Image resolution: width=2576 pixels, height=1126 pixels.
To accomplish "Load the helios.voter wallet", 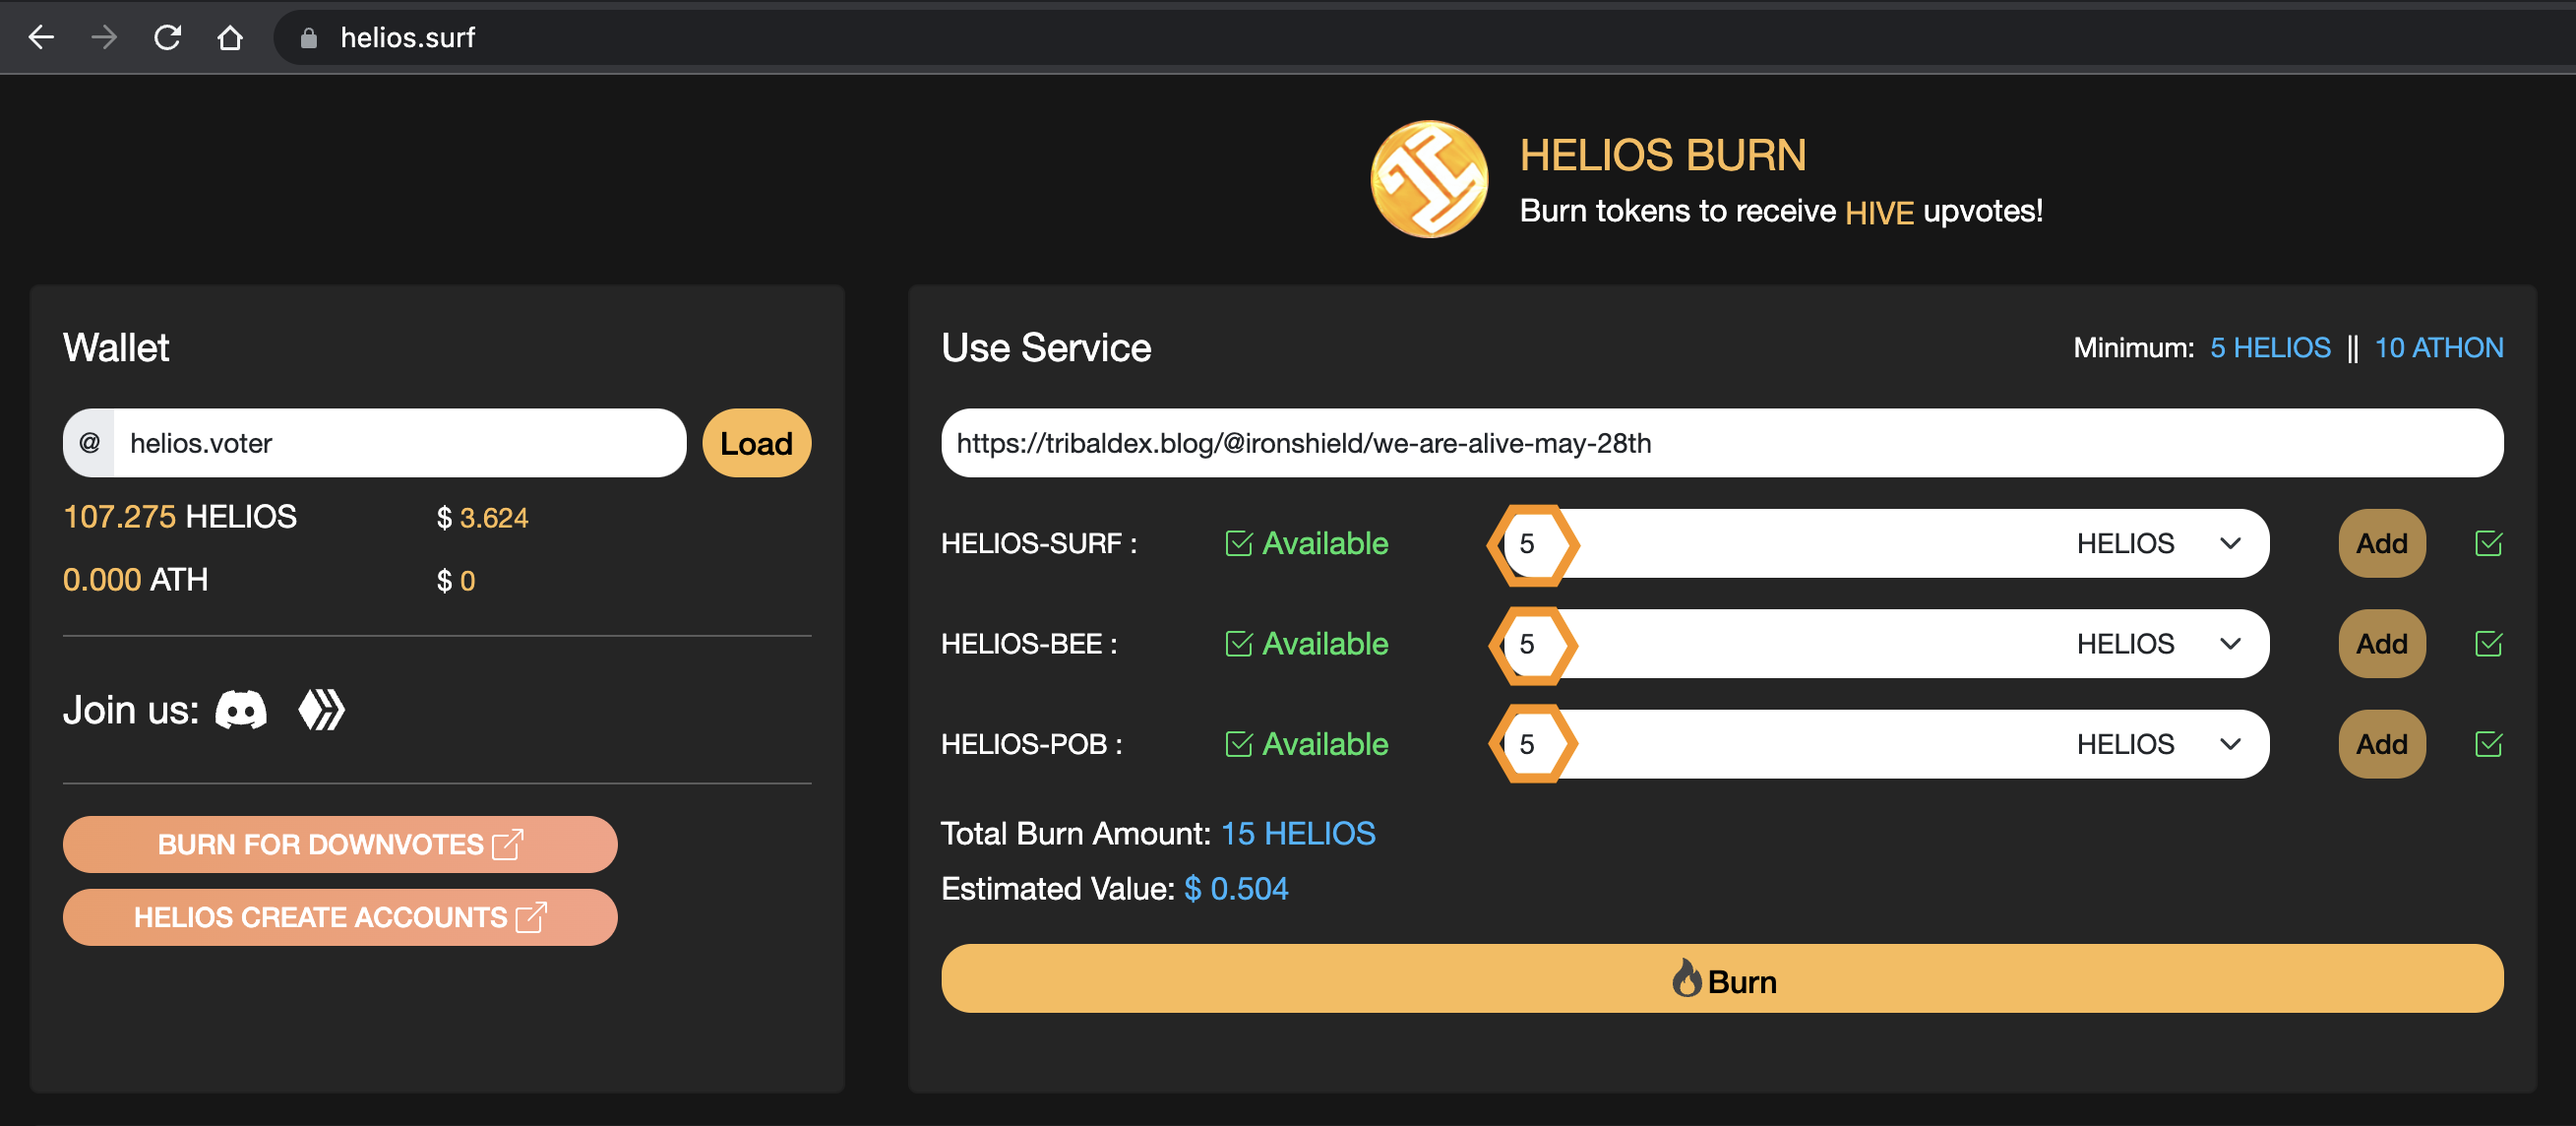I will coord(756,442).
